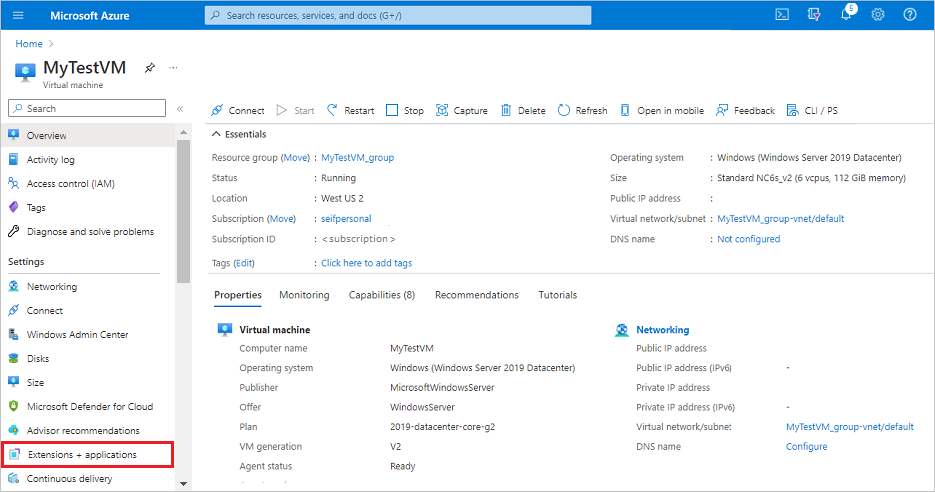Open the notifications bell icon
935x492 pixels.
point(846,15)
